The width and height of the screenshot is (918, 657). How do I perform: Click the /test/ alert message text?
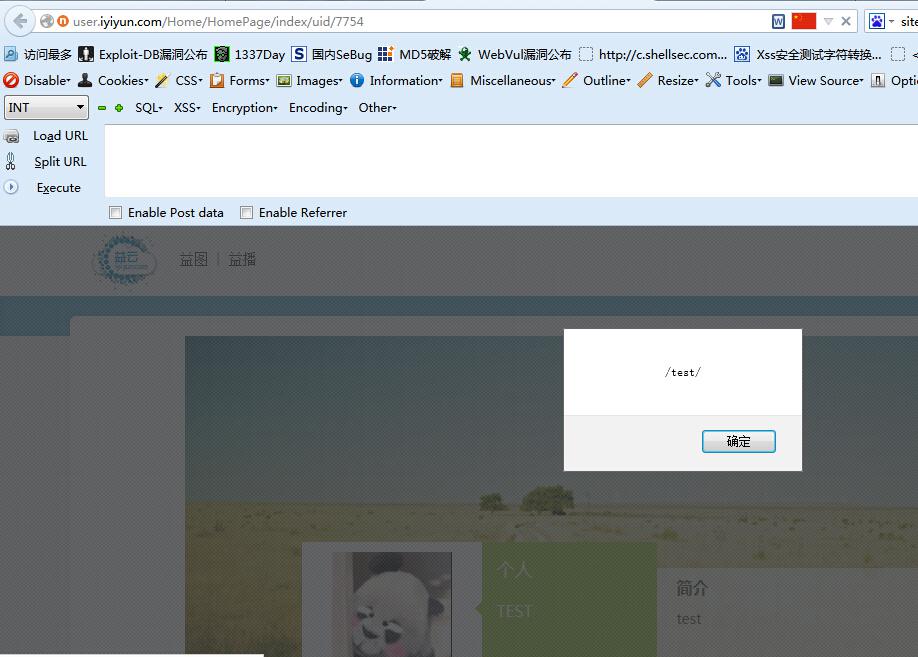(683, 372)
